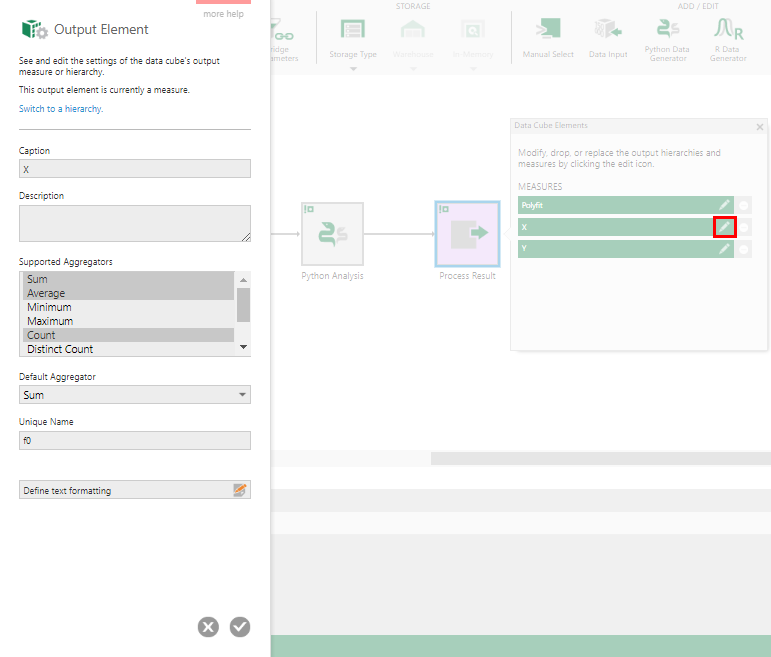Click the Caption input field
The width and height of the screenshot is (771, 657).
pos(134,170)
